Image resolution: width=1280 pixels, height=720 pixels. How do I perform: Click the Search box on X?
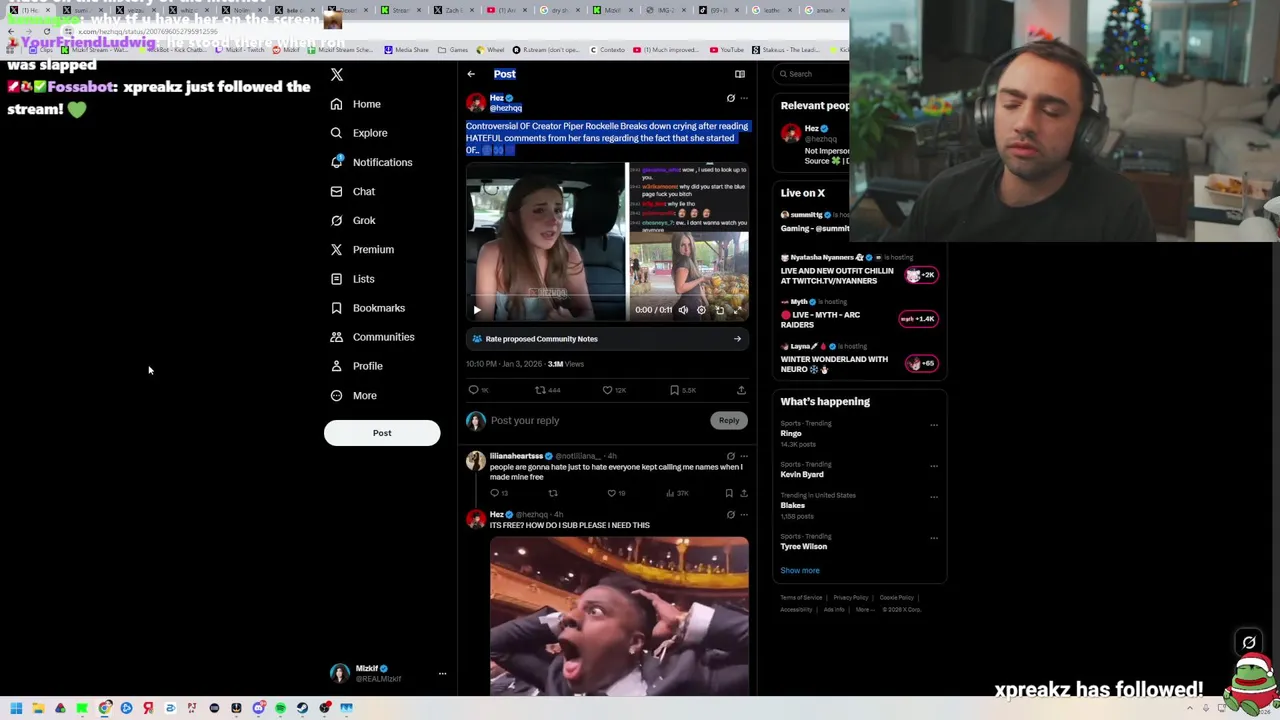pos(812,74)
